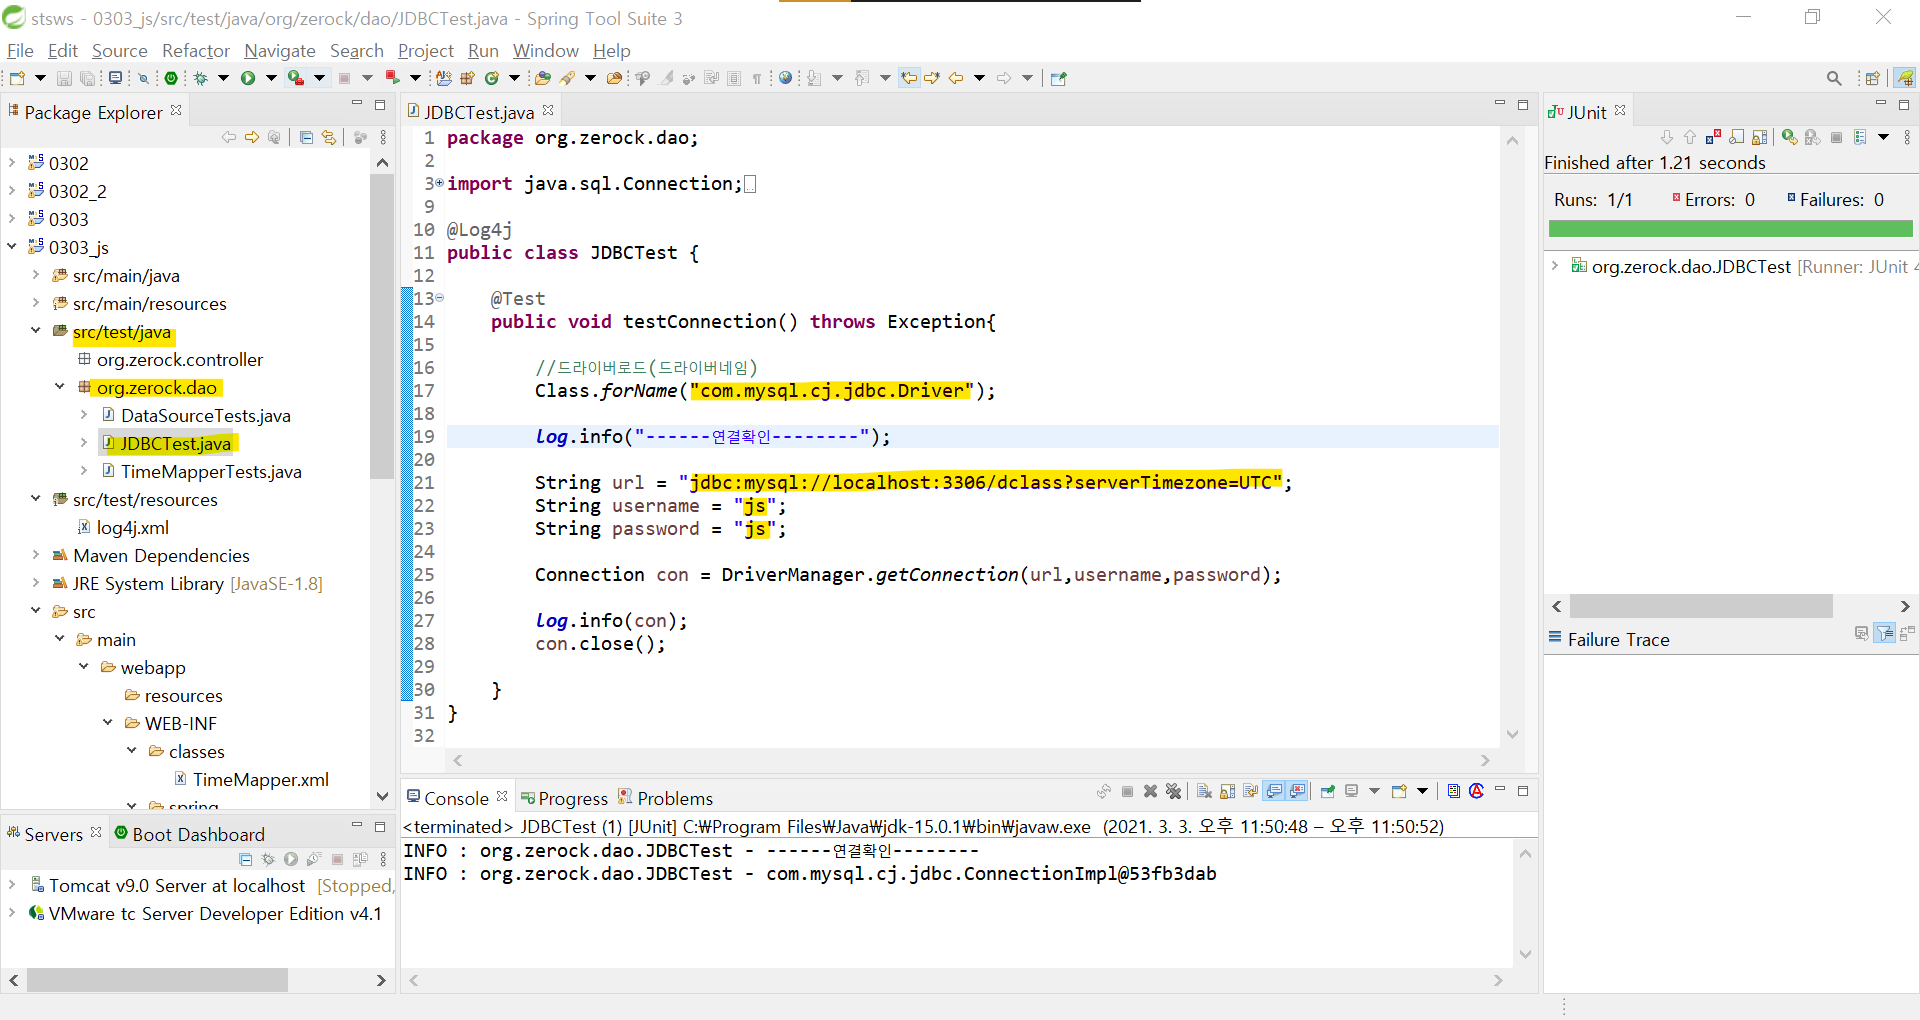The height and width of the screenshot is (1020, 1920).
Task: Toggle Scroll Lock in the Console view
Action: 1227,791
